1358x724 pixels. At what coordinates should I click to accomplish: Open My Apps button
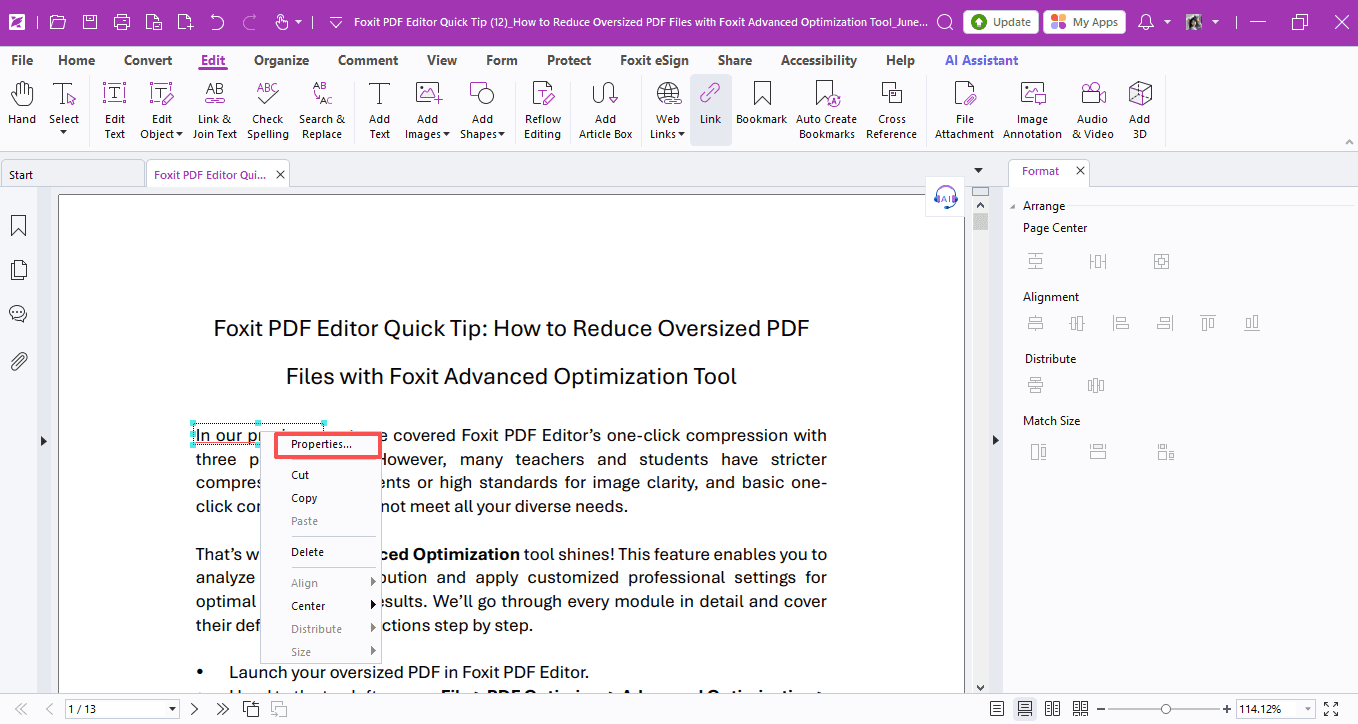pos(1084,22)
